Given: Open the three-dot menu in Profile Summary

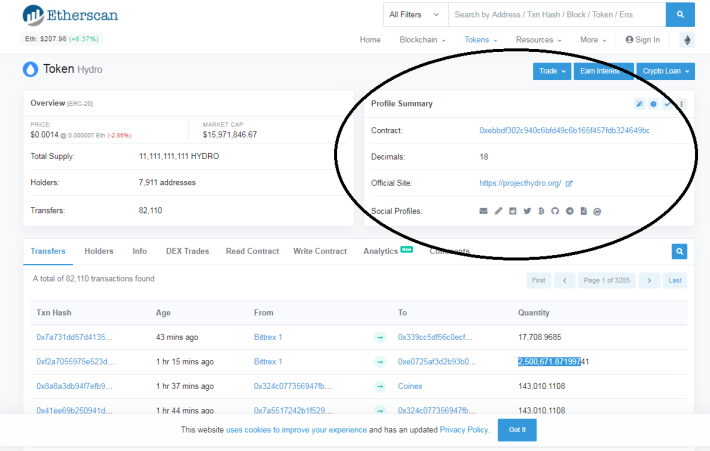Looking at the screenshot, I should 682,103.
